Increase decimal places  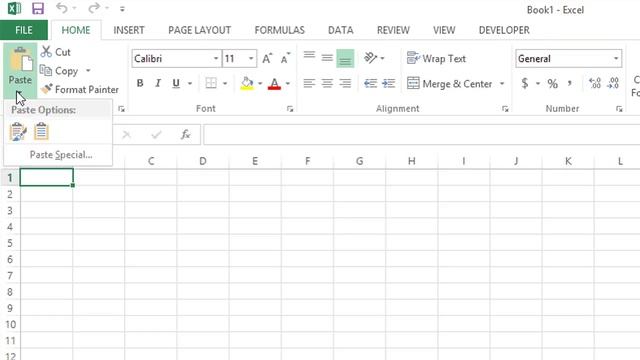595,83
